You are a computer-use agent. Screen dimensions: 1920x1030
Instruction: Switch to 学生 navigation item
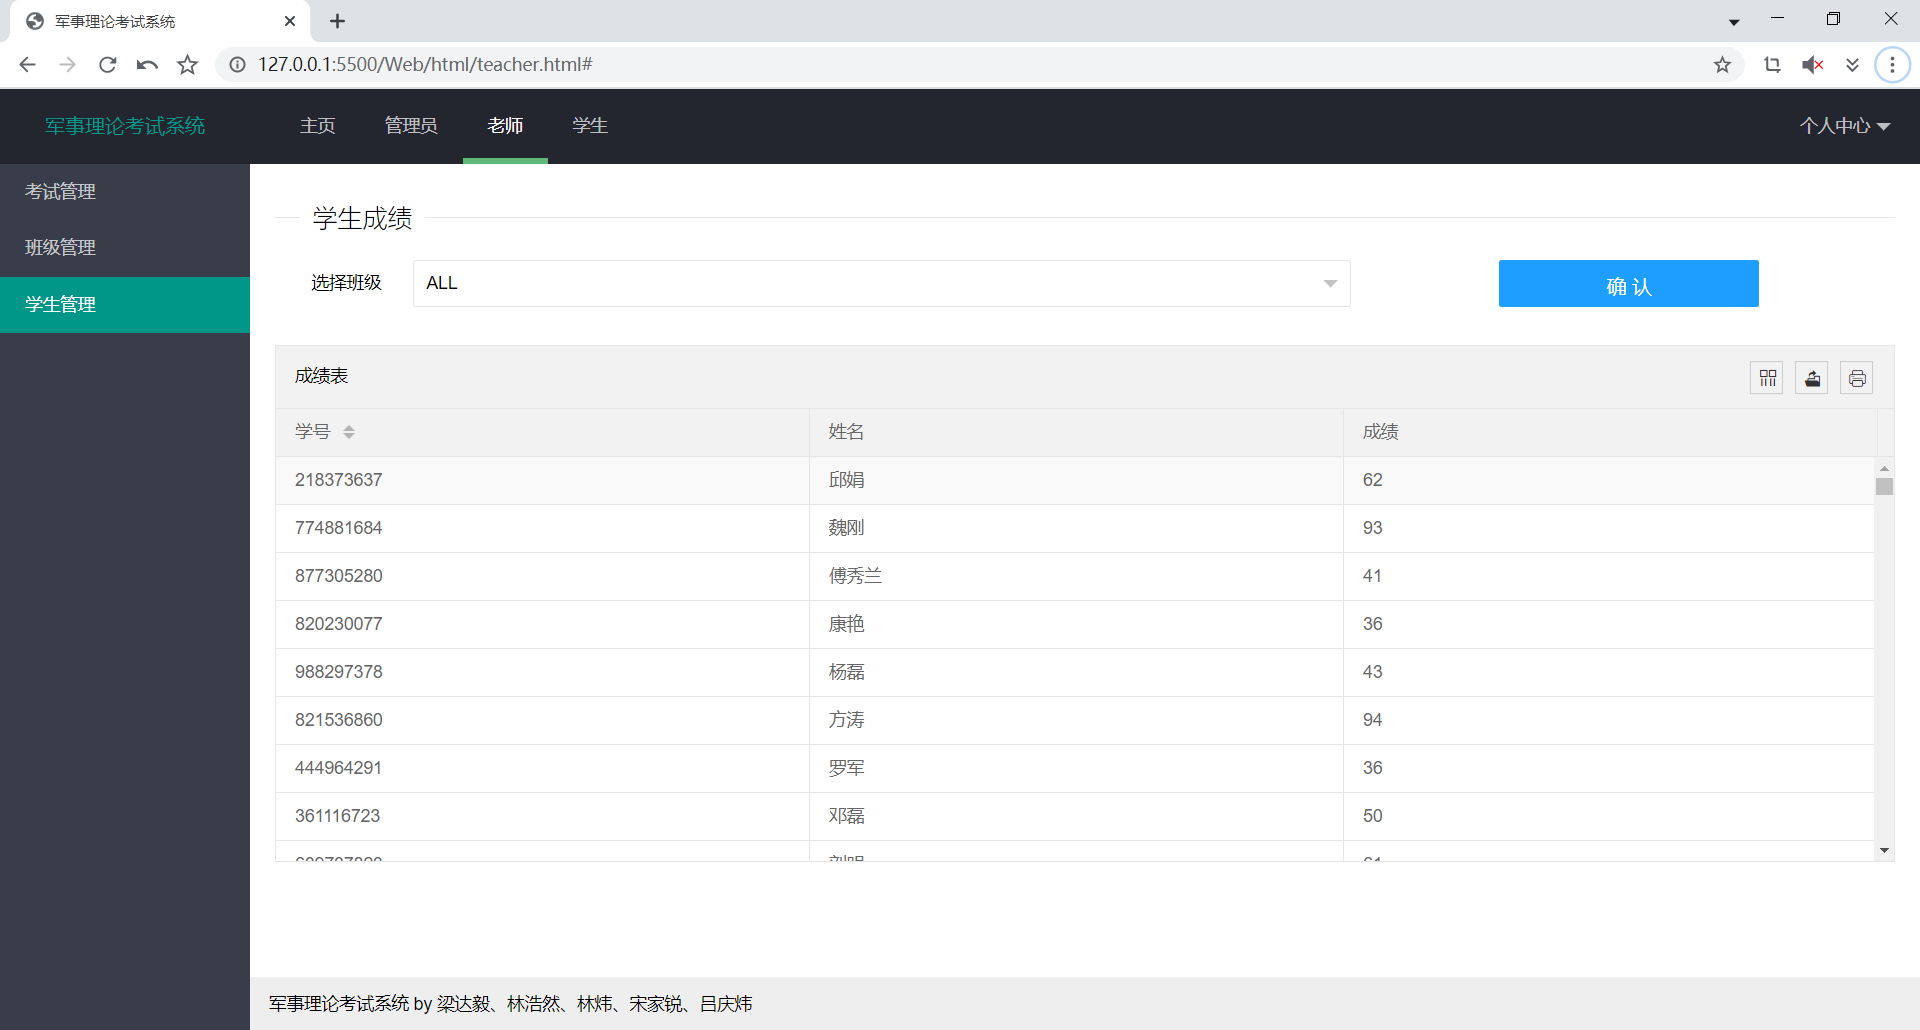[590, 126]
